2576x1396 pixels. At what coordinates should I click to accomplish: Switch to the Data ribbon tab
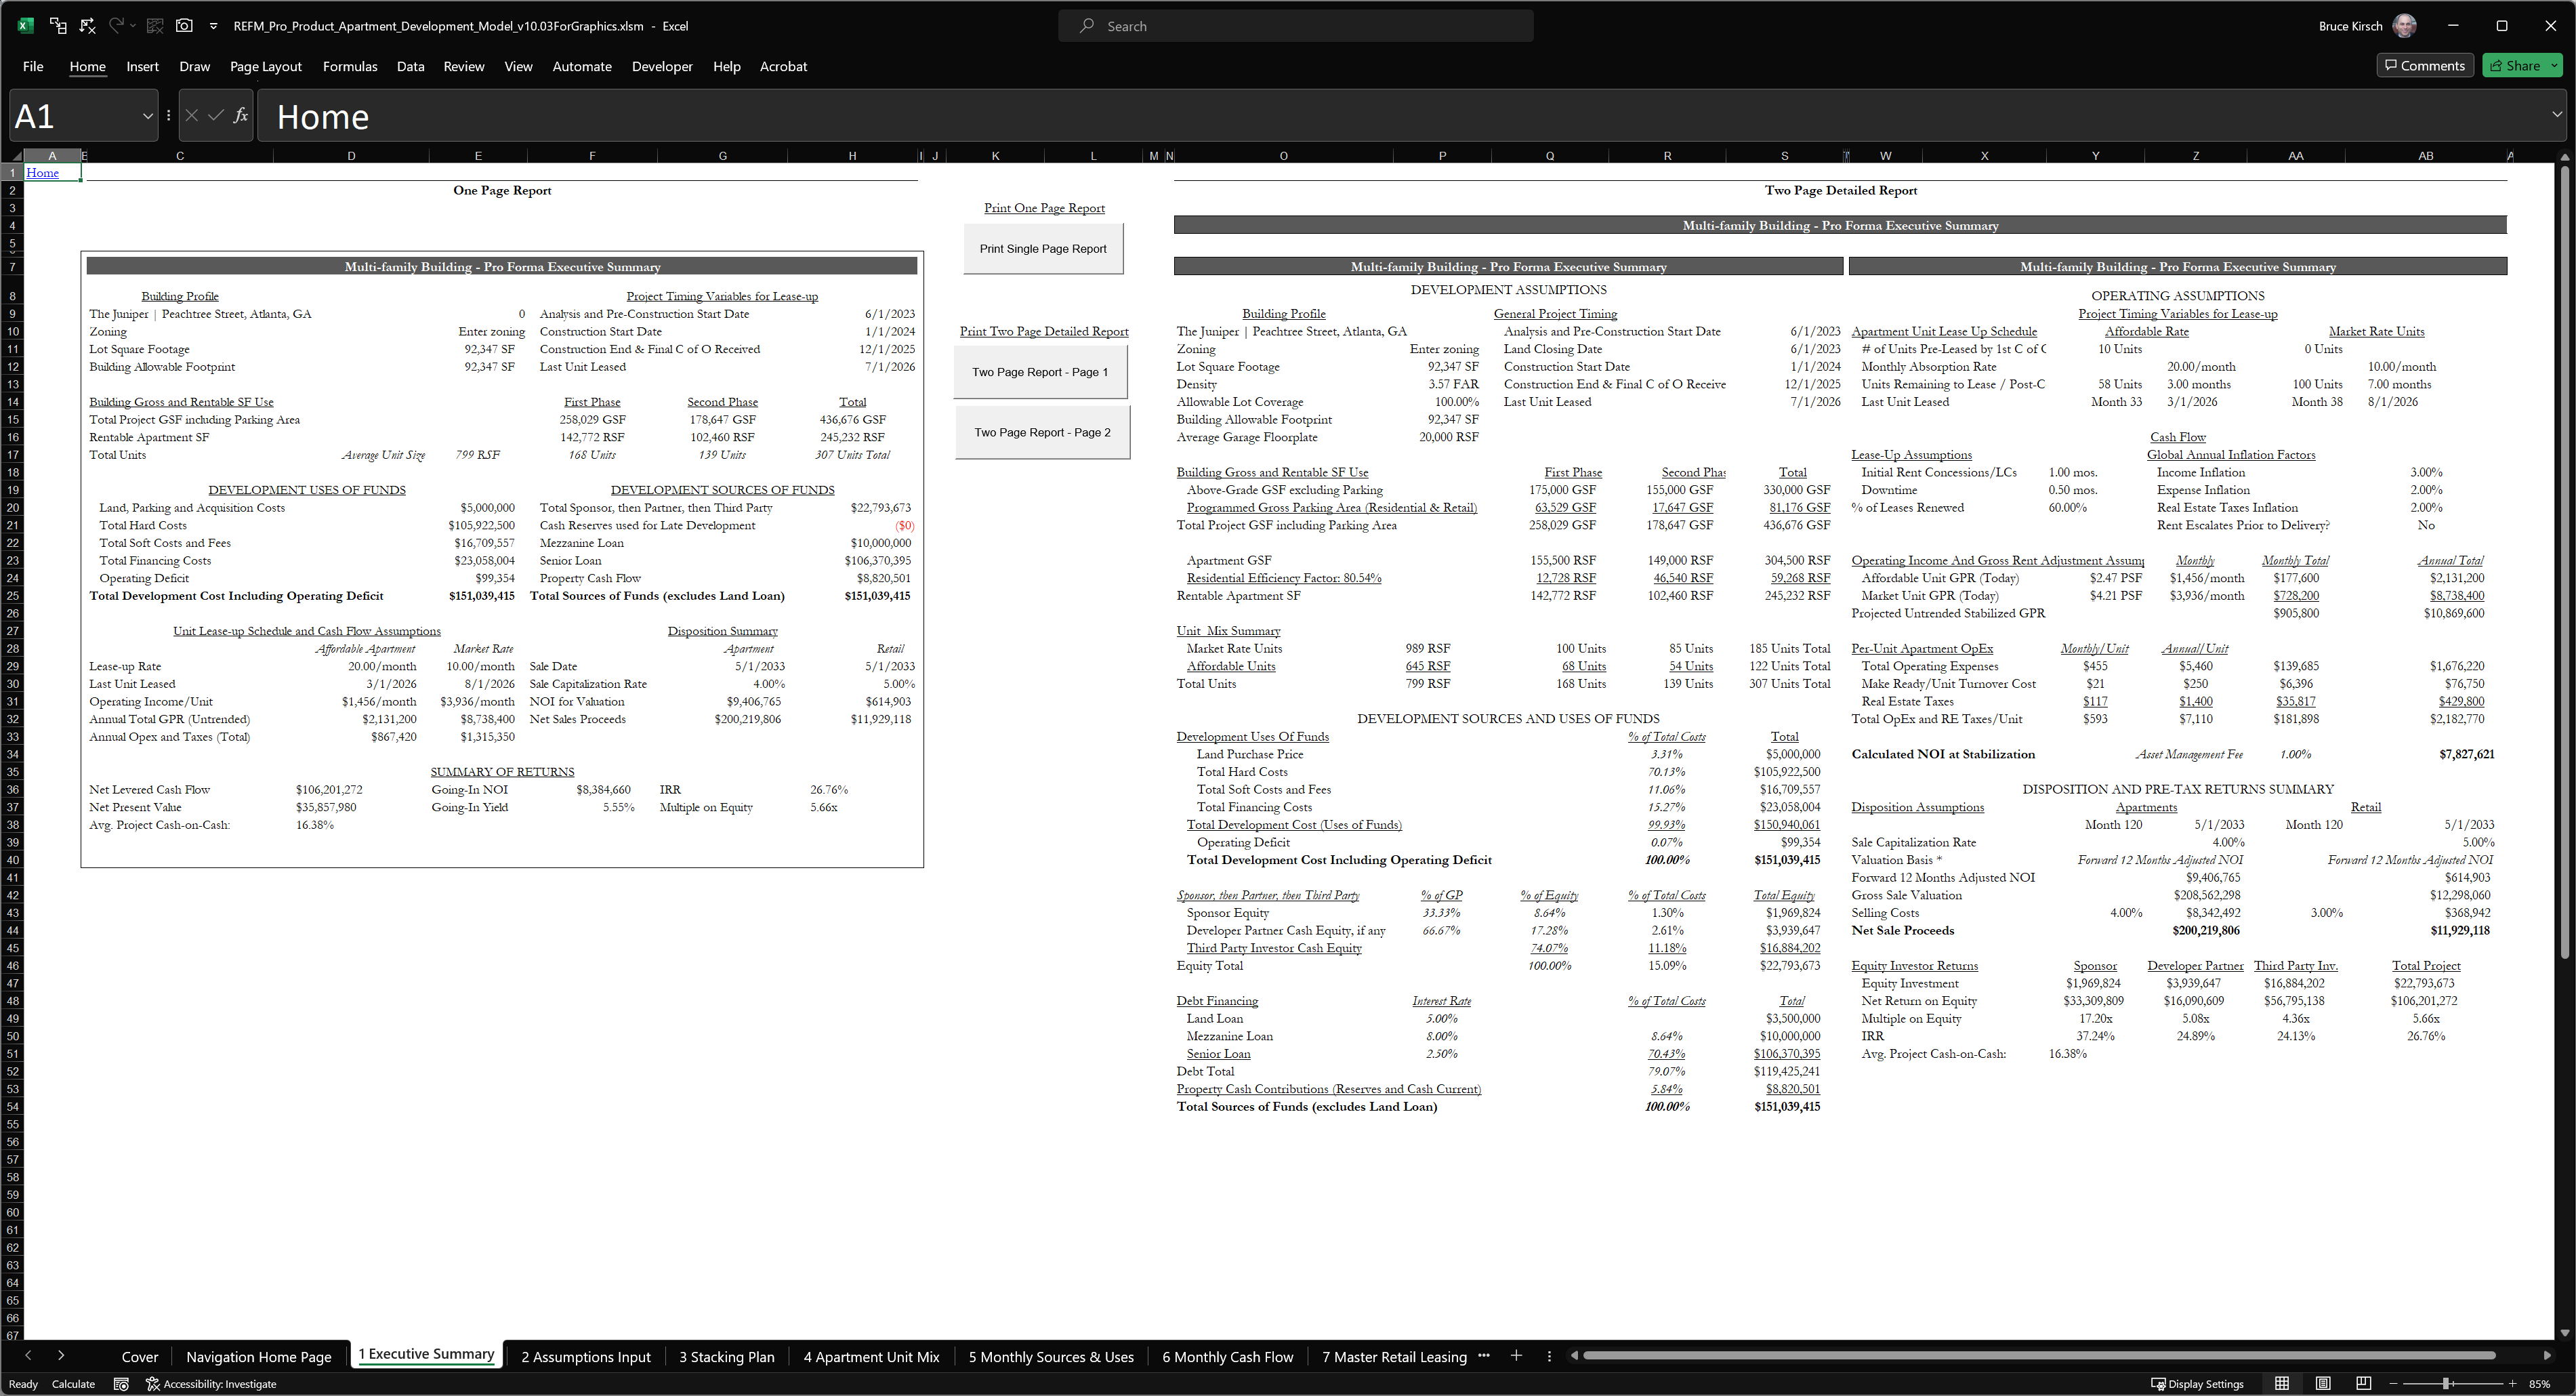click(x=410, y=66)
